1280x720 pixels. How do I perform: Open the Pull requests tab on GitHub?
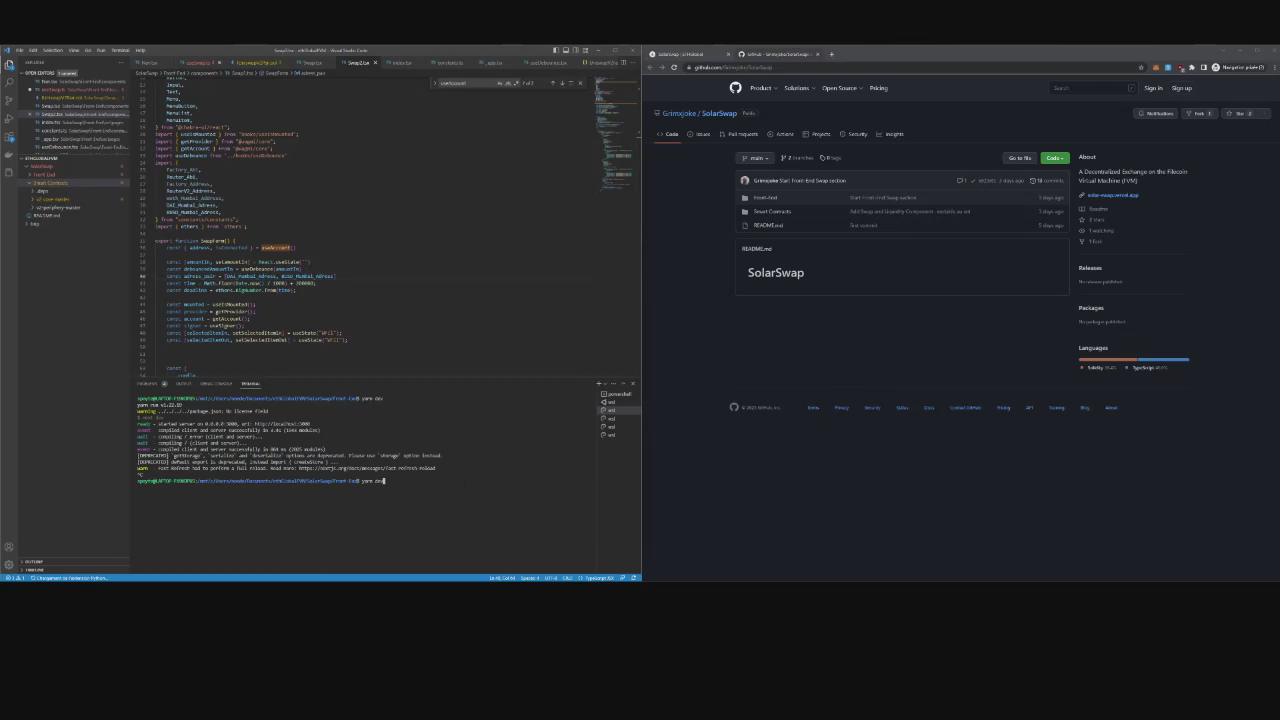pos(739,134)
